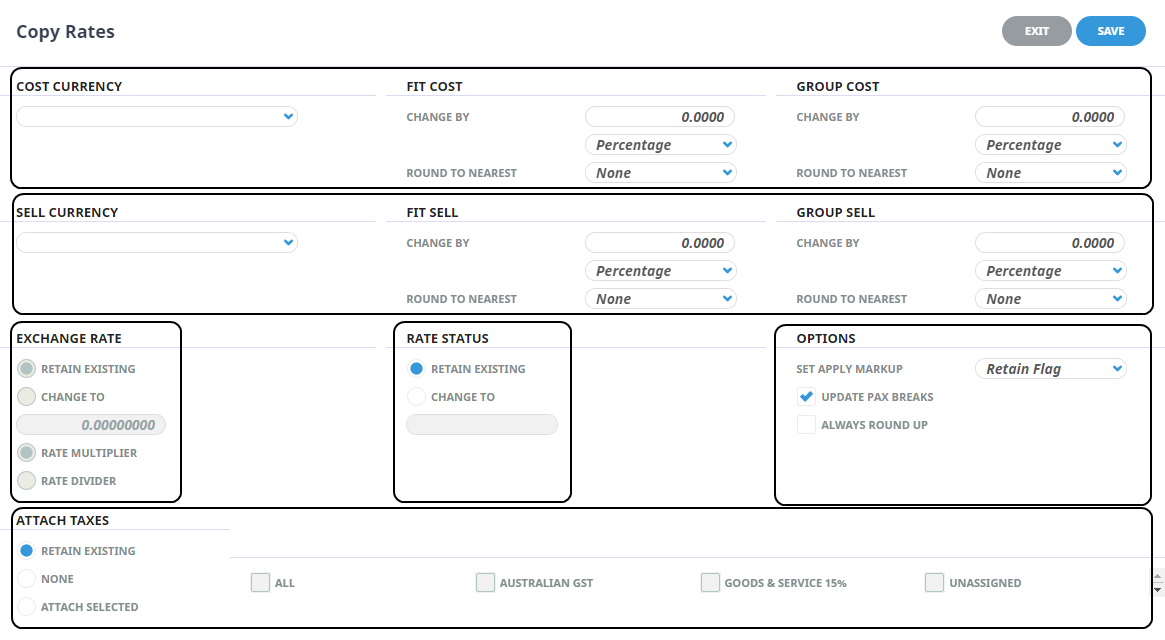The height and width of the screenshot is (640, 1165).
Task: Open the Cost Currency dropdown
Action: 157,117
